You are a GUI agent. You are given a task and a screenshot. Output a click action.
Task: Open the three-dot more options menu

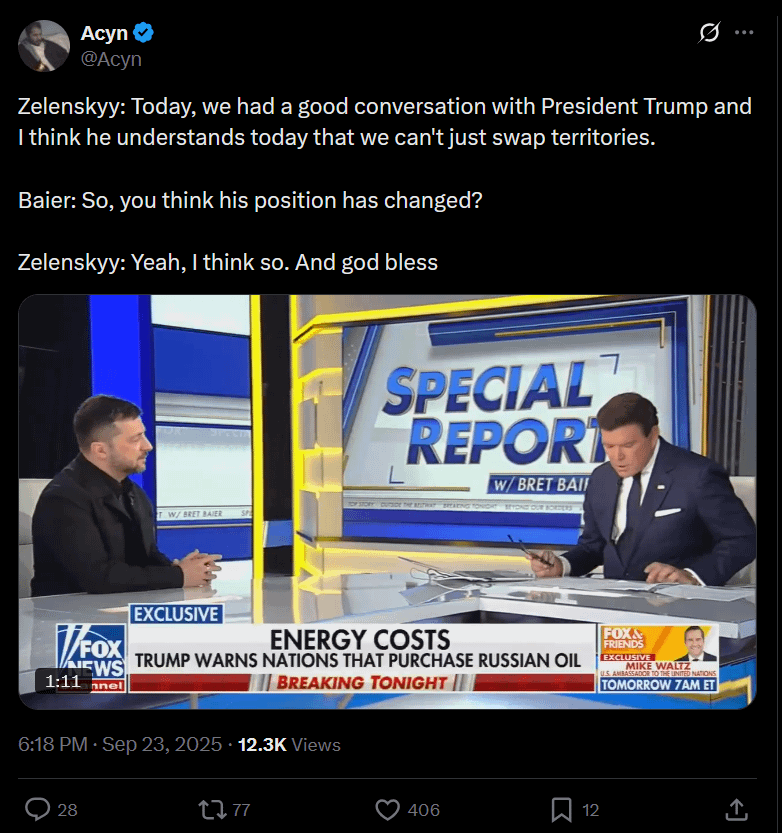click(744, 33)
